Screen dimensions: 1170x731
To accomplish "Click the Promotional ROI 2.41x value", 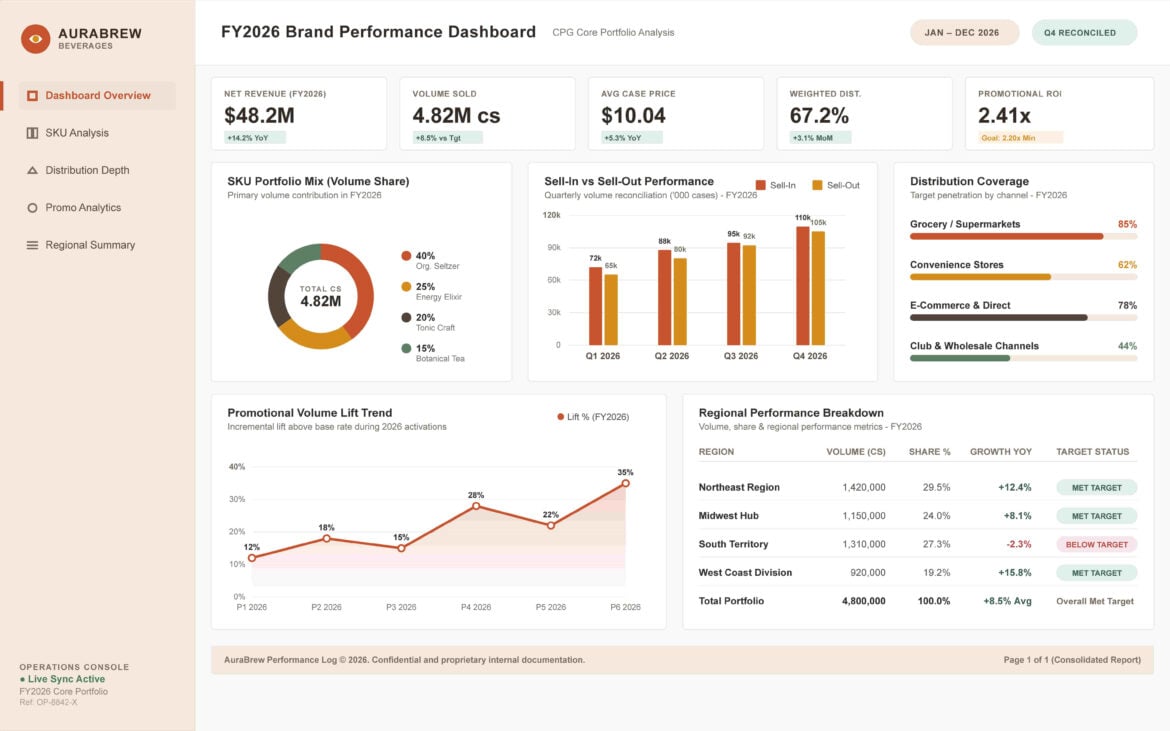I will (x=1004, y=116).
